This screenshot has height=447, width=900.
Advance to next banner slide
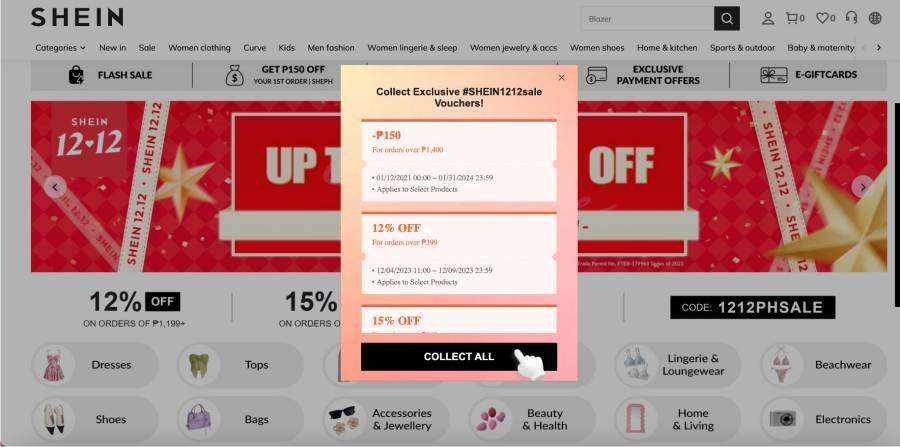click(862, 186)
